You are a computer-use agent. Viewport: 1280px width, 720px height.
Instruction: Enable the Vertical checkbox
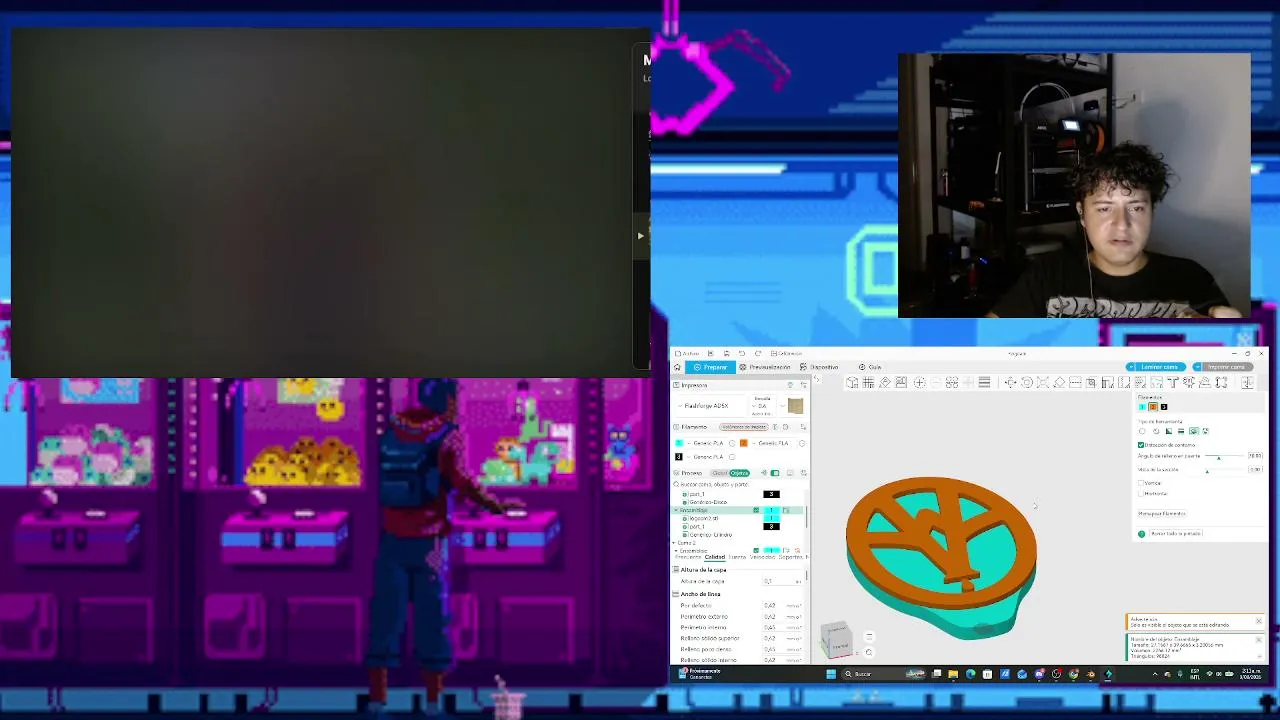pyautogui.click(x=1141, y=483)
